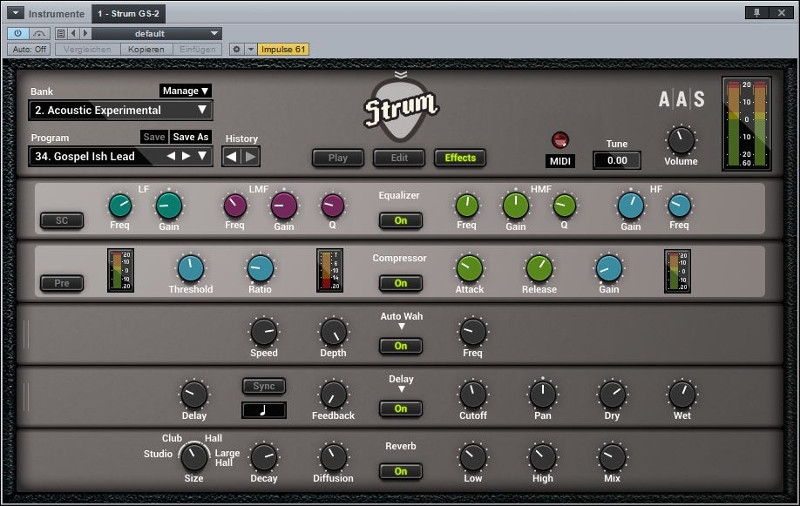Open the preset list icon
Image resolution: width=800 pixels, height=506 pixels.
click(x=61, y=33)
